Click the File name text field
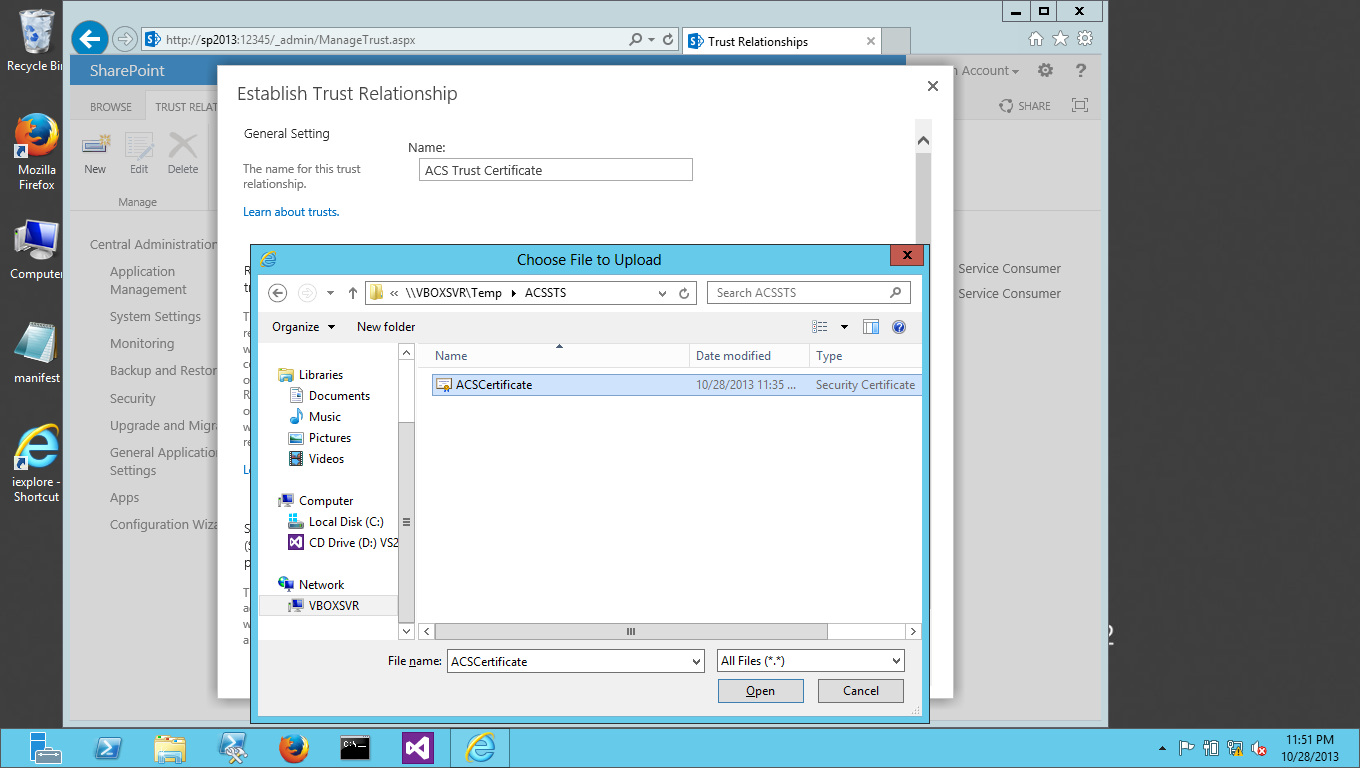 coord(568,661)
